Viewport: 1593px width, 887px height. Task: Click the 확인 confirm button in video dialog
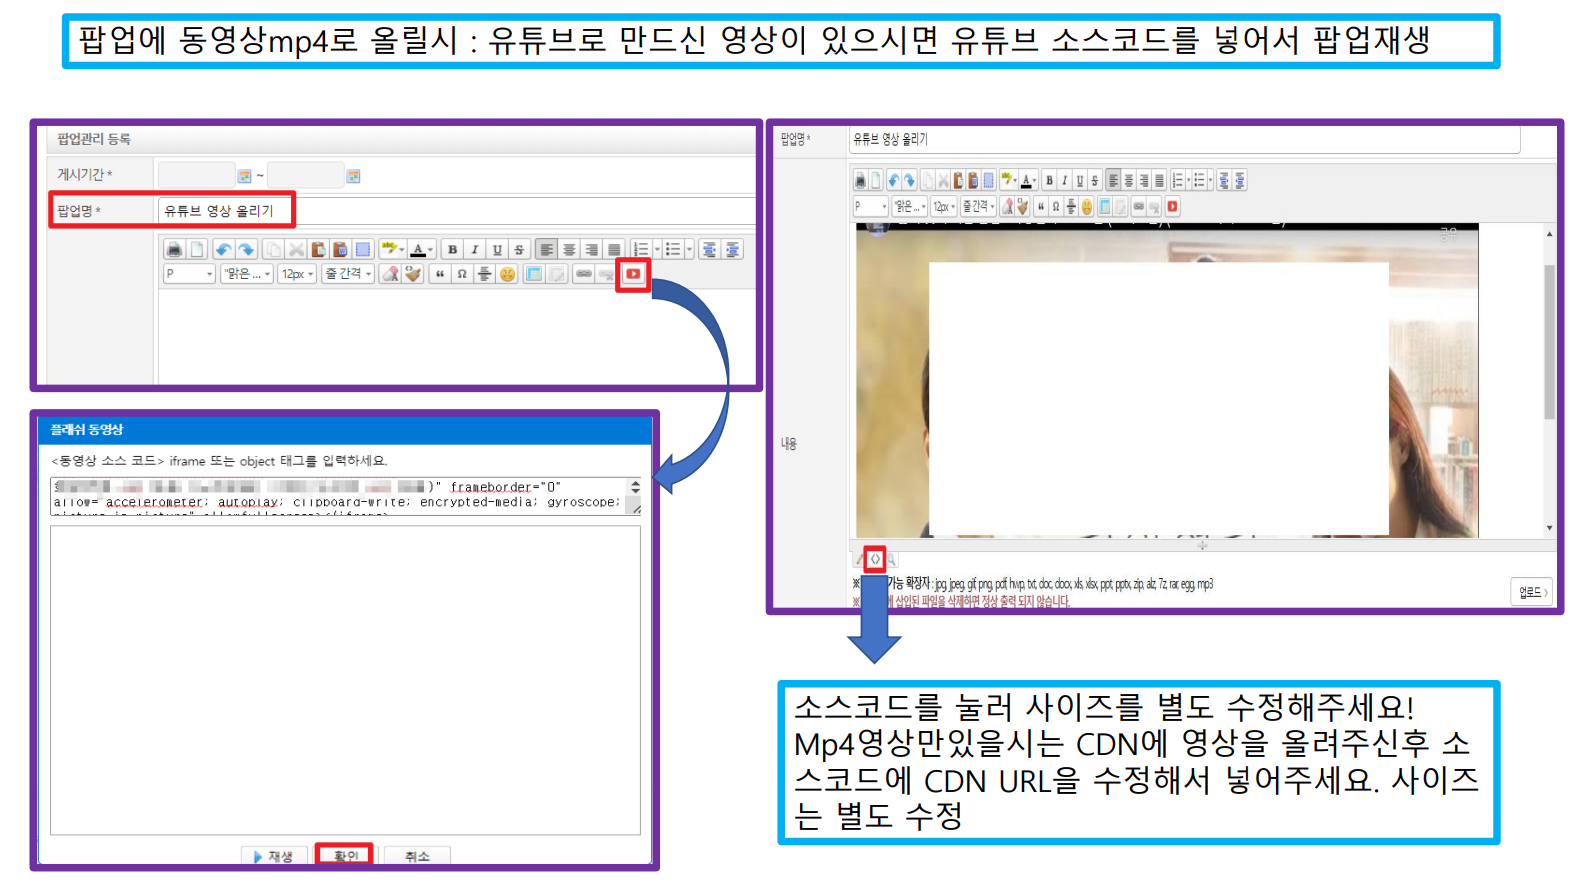click(x=345, y=856)
